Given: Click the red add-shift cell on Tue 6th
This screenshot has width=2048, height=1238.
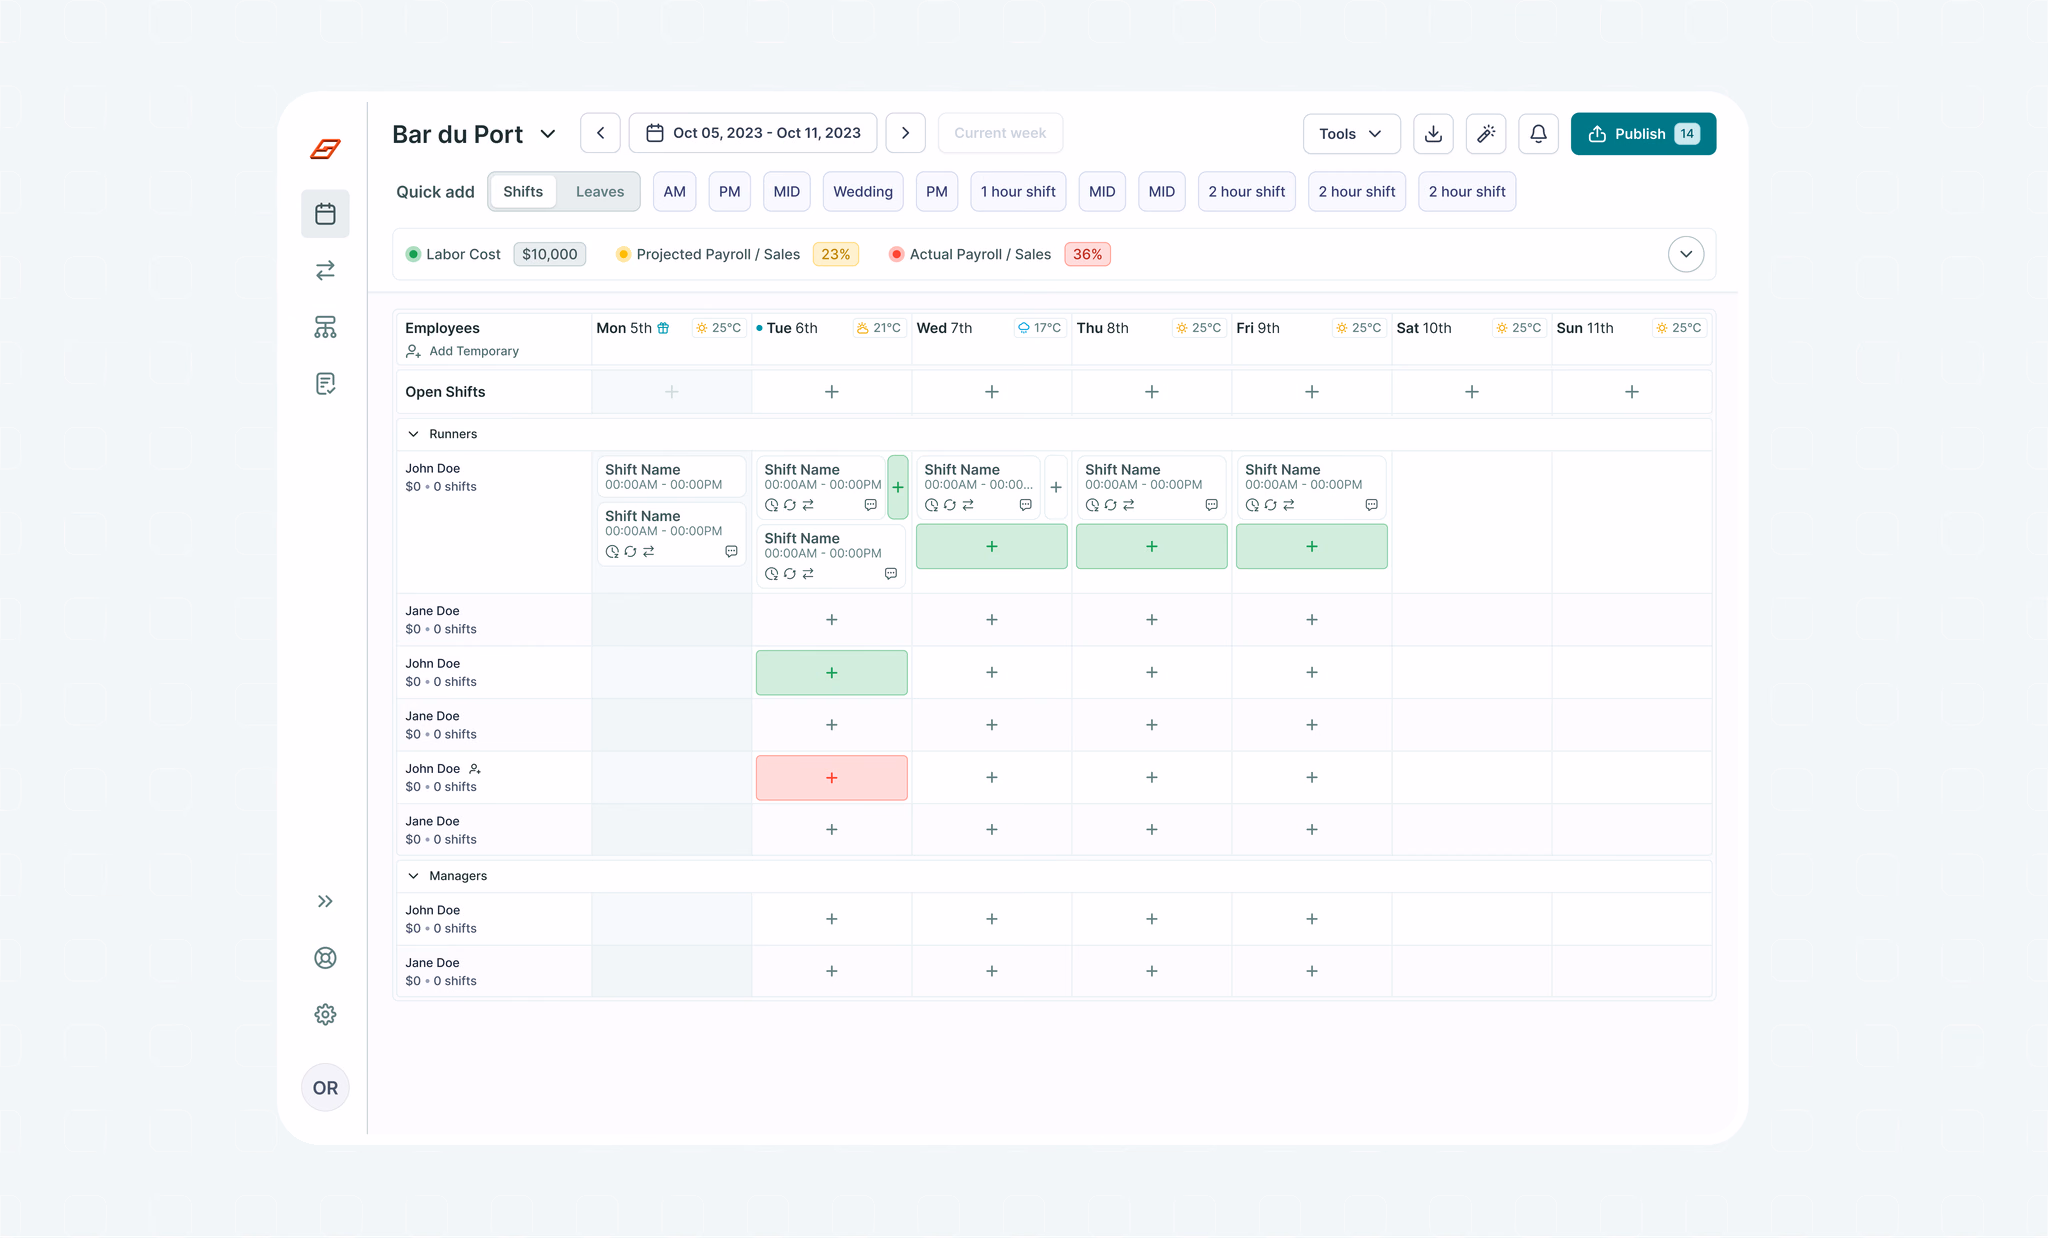Looking at the screenshot, I should coord(832,778).
